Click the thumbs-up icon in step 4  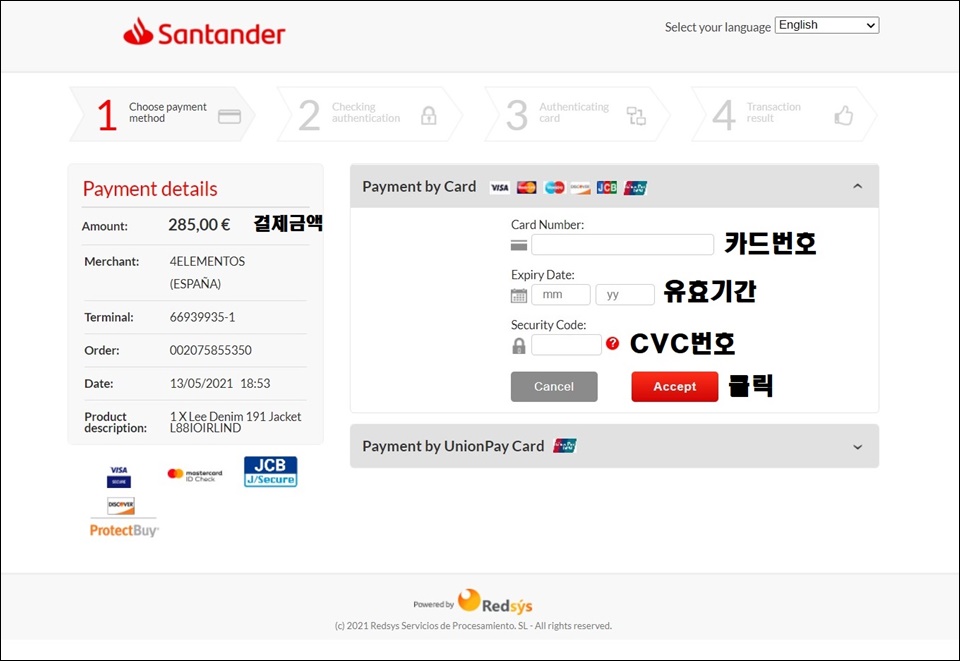844,115
